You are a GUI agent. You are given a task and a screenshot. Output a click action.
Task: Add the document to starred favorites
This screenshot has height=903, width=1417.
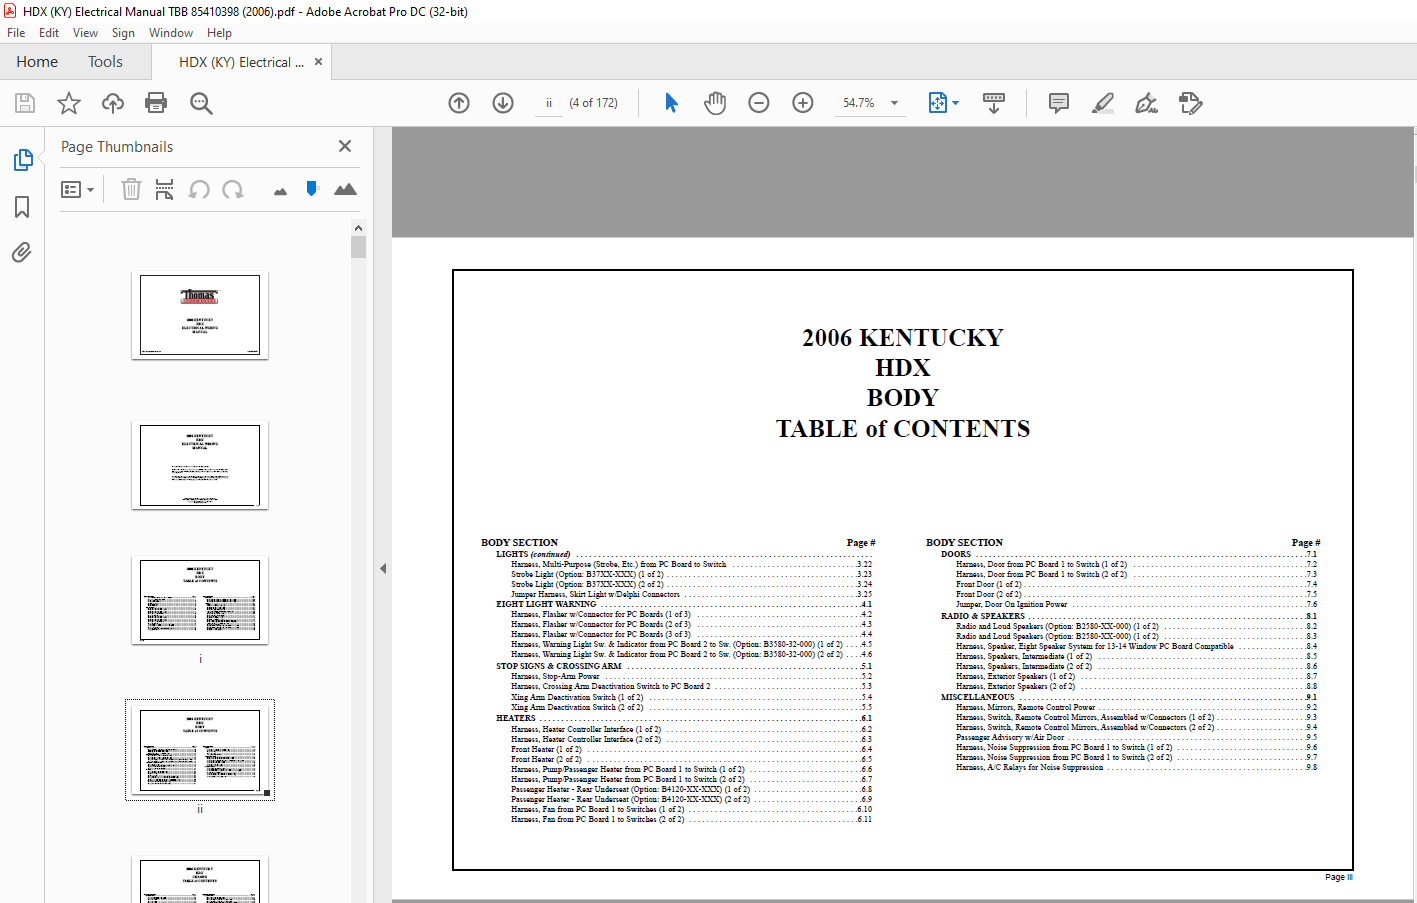(69, 103)
